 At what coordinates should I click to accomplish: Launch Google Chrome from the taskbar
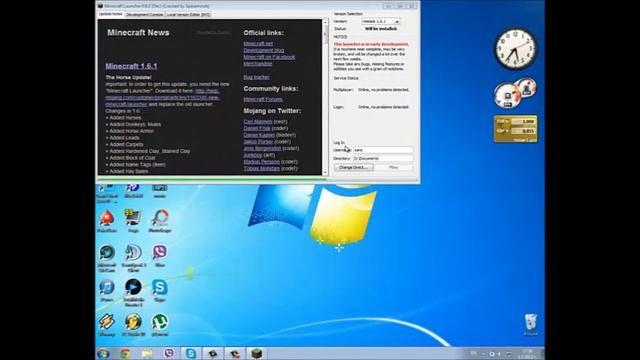(x=125, y=353)
